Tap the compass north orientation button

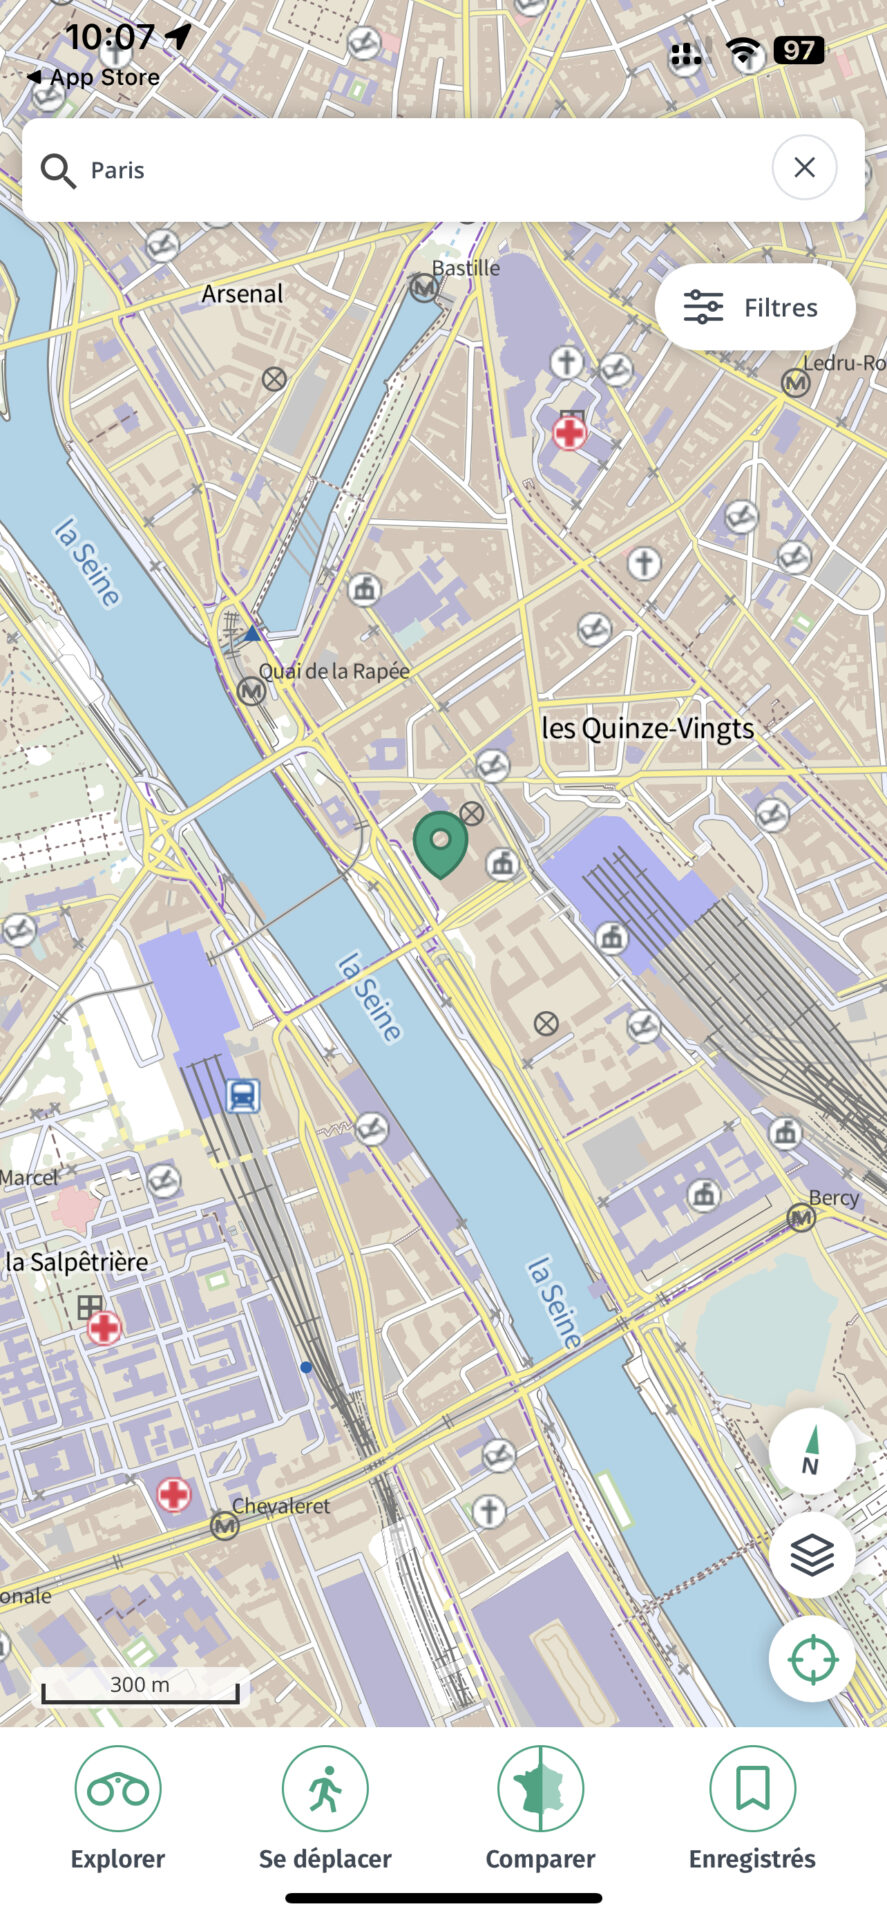click(811, 1451)
